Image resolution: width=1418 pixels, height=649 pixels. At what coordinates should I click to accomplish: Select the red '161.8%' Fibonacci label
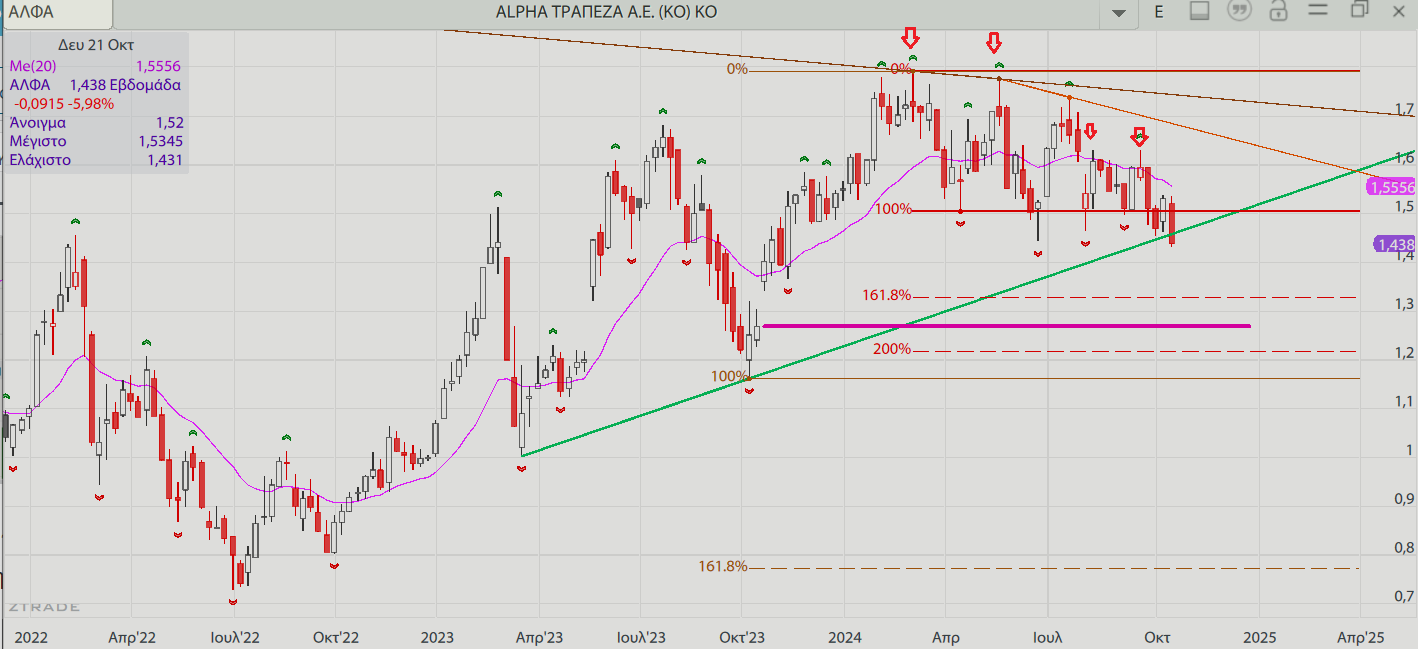887,295
